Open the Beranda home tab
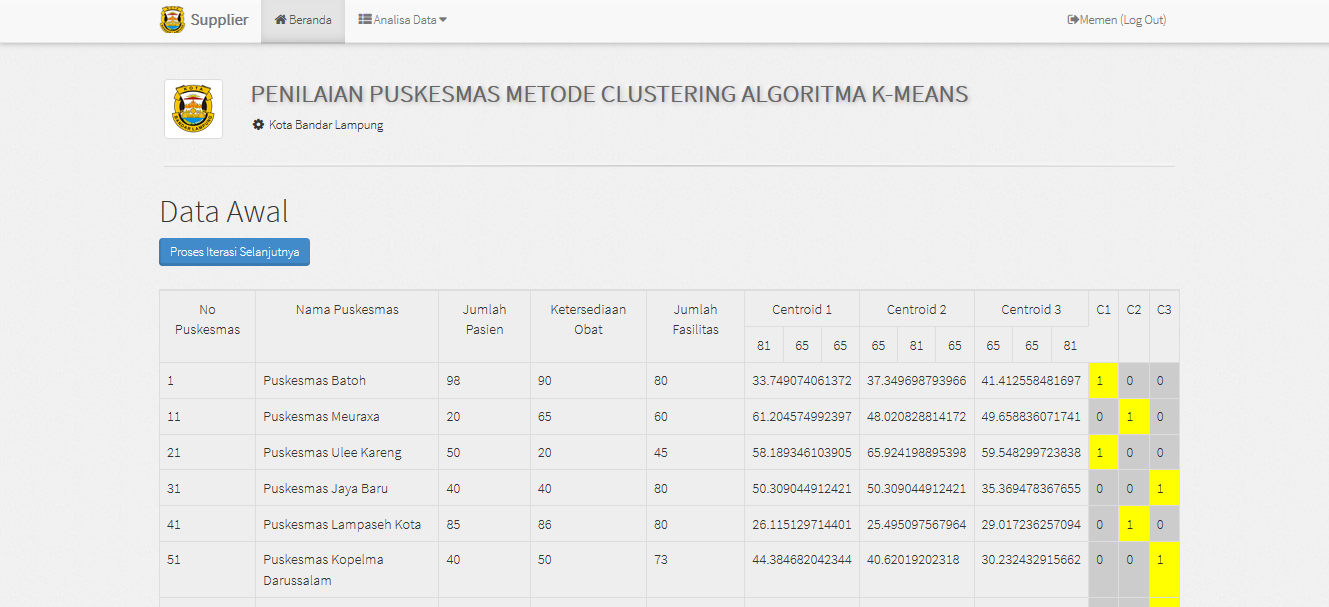The width and height of the screenshot is (1329, 607). tap(303, 20)
